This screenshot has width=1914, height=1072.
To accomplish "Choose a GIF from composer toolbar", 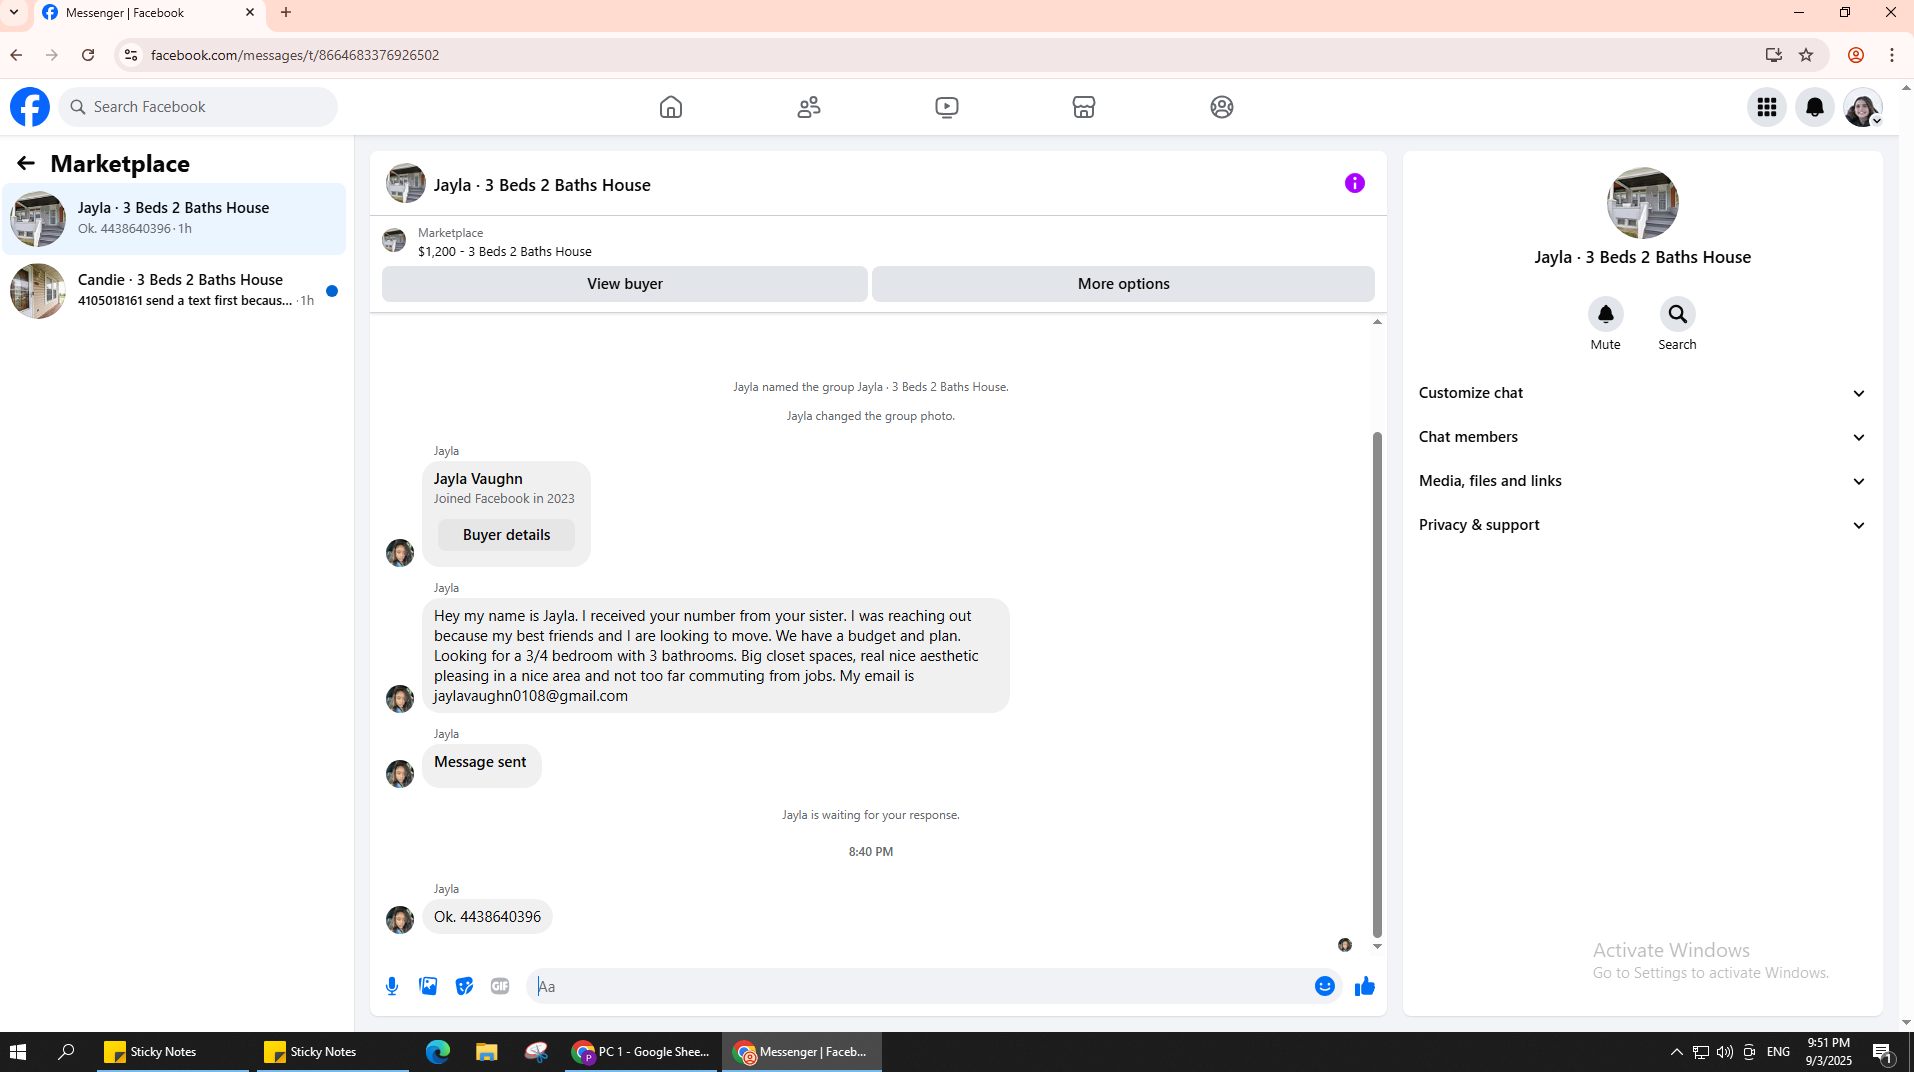I will click(500, 986).
